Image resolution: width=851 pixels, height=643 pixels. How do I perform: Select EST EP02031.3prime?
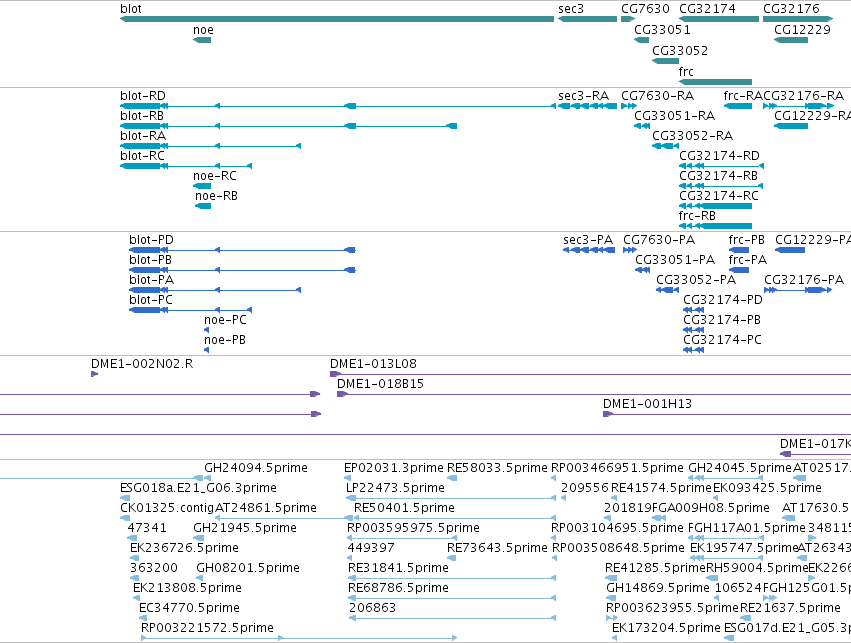click(347, 478)
